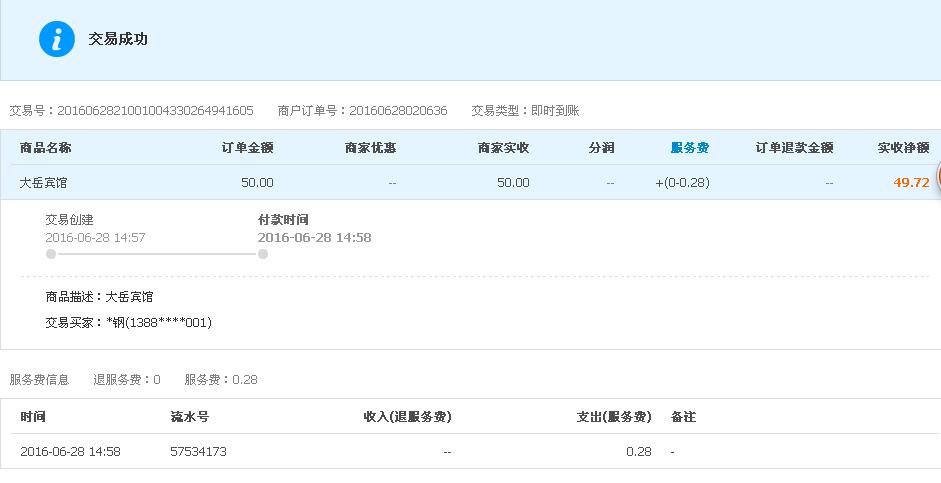941x483 pixels.
Task: Click the orange net amount 49.72
Action: 912,182
